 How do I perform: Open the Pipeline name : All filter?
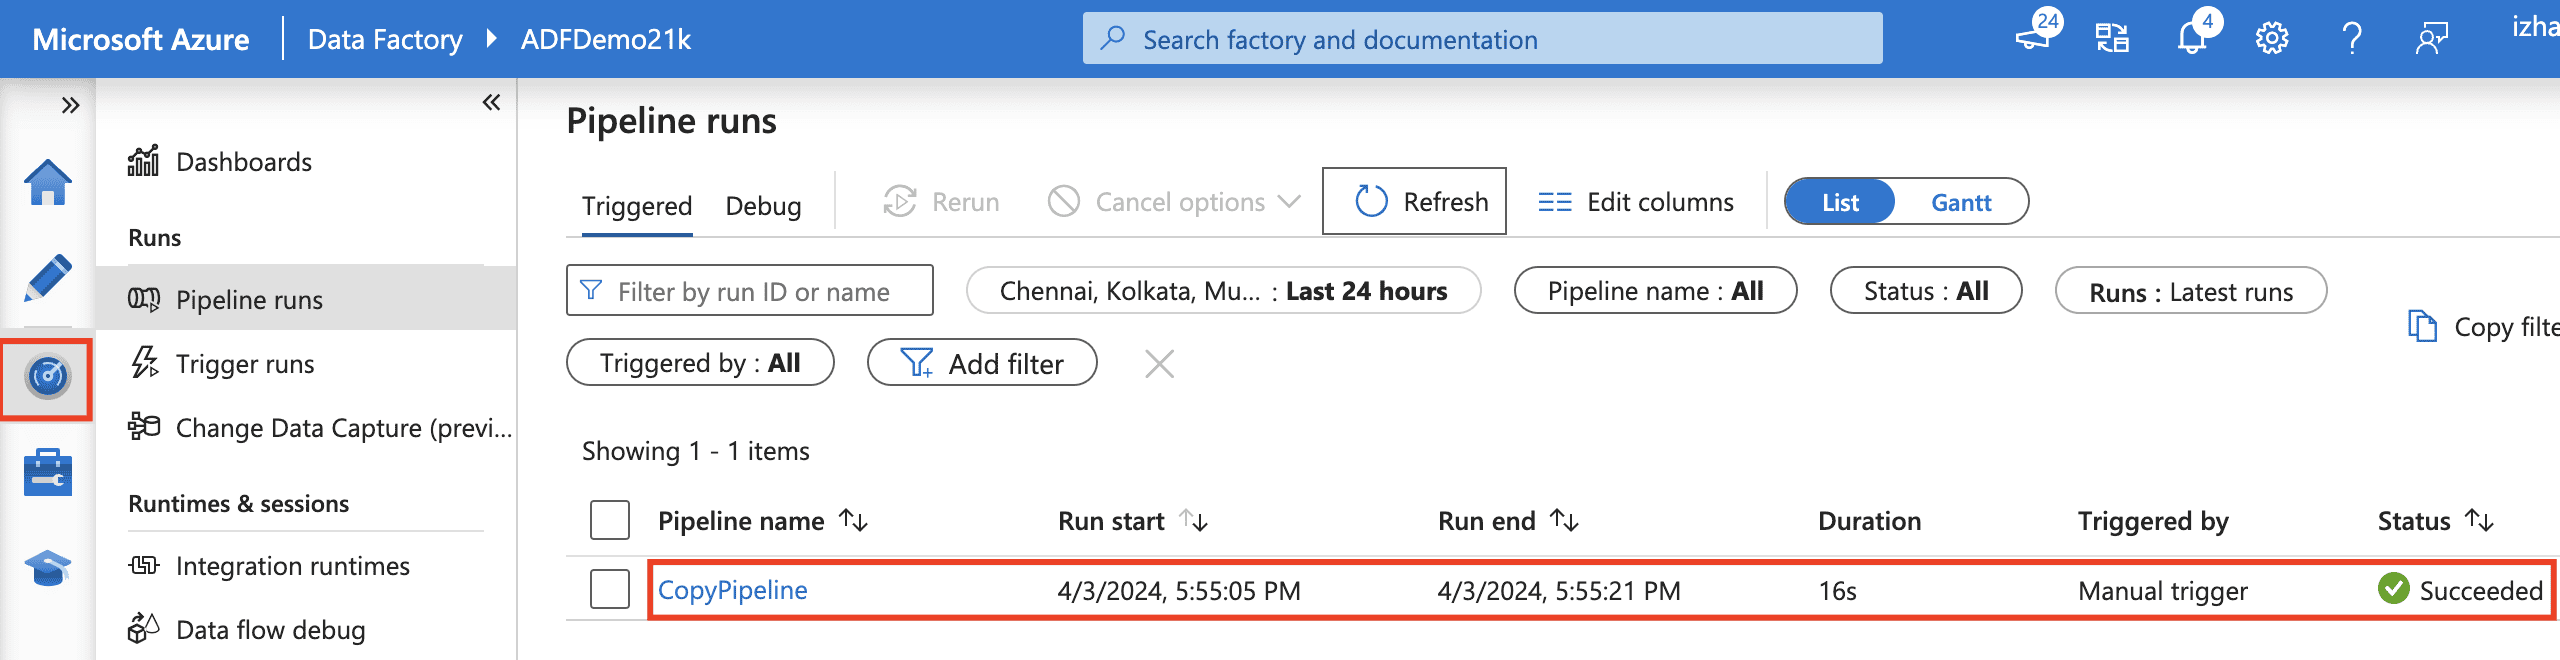pyautogui.click(x=1655, y=291)
